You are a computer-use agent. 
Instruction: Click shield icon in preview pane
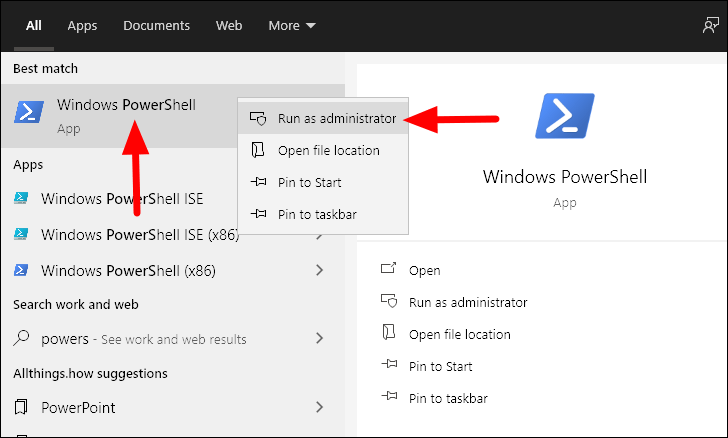pos(389,301)
